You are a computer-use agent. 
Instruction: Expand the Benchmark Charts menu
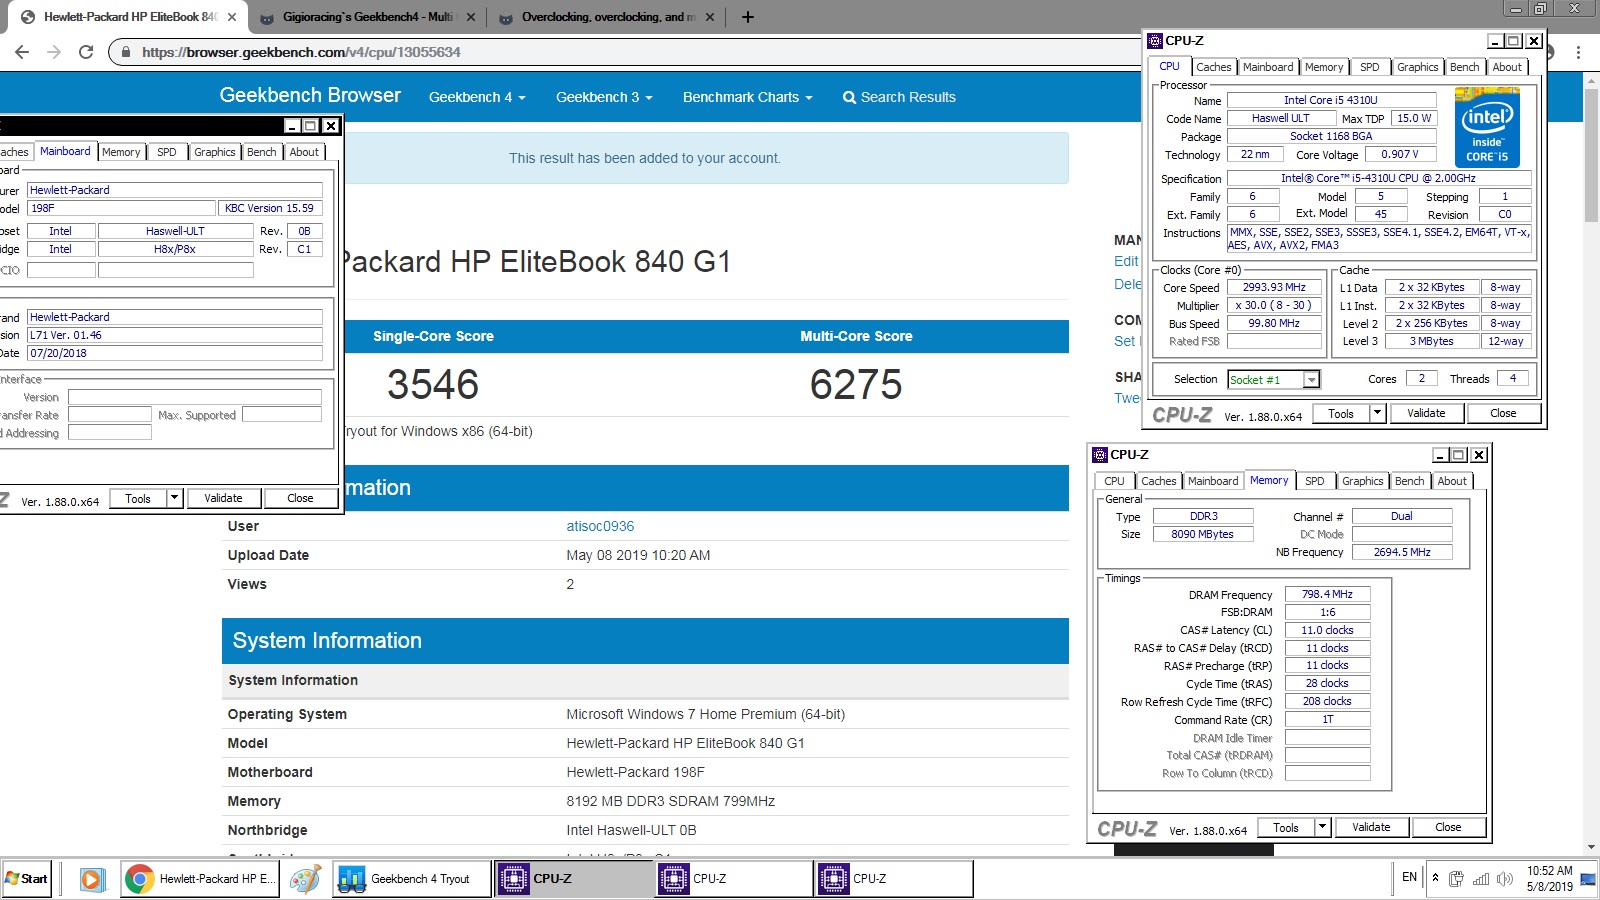pos(747,97)
